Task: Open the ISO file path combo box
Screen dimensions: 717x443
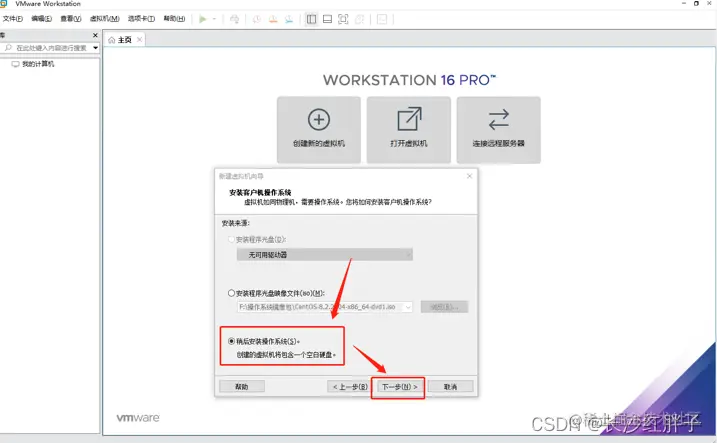Action: (325, 307)
